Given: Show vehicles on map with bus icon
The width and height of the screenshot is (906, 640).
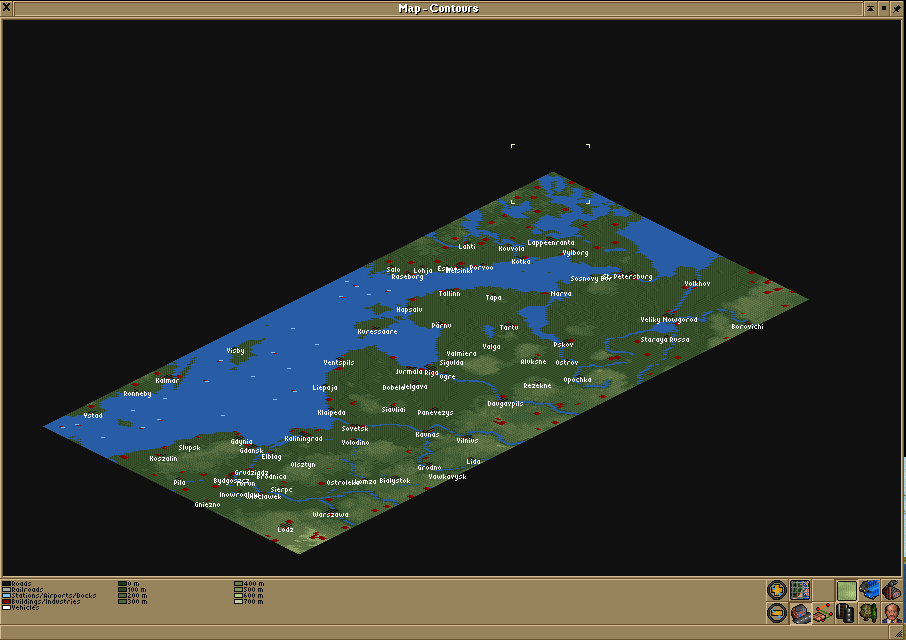Looking at the screenshot, I should coord(869,590).
